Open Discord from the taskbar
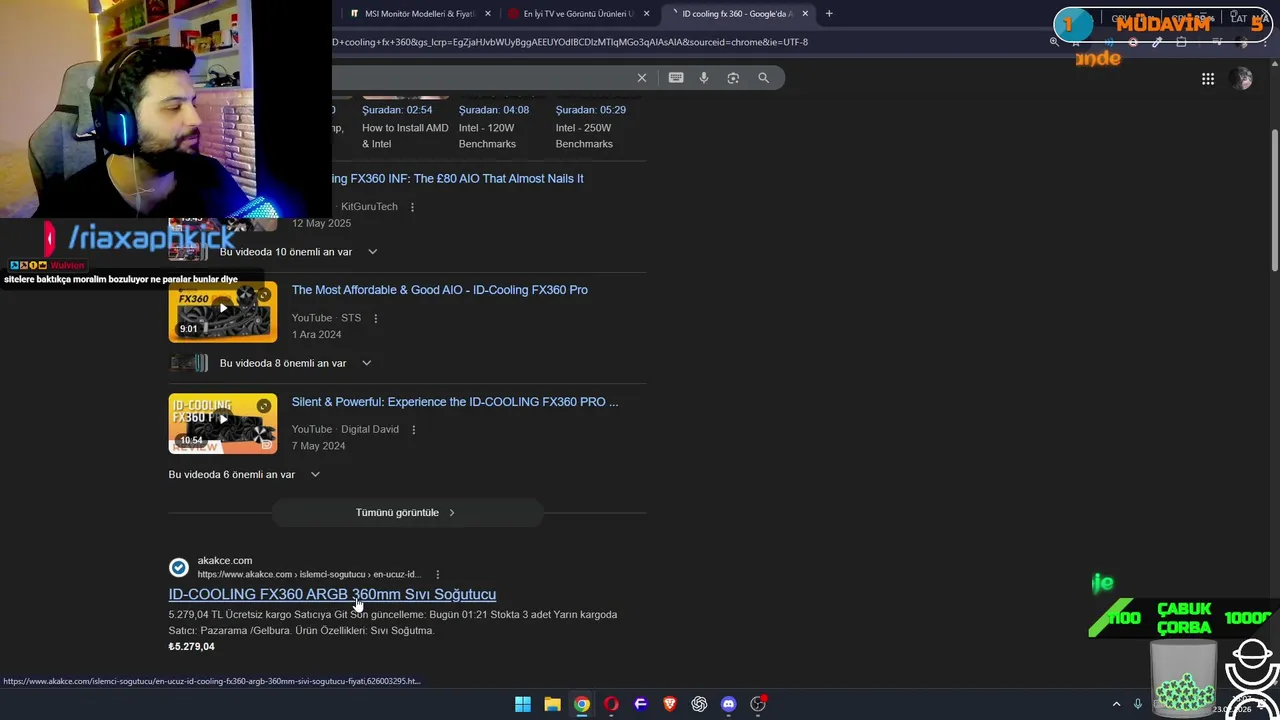This screenshot has width=1280, height=720. 728,704
